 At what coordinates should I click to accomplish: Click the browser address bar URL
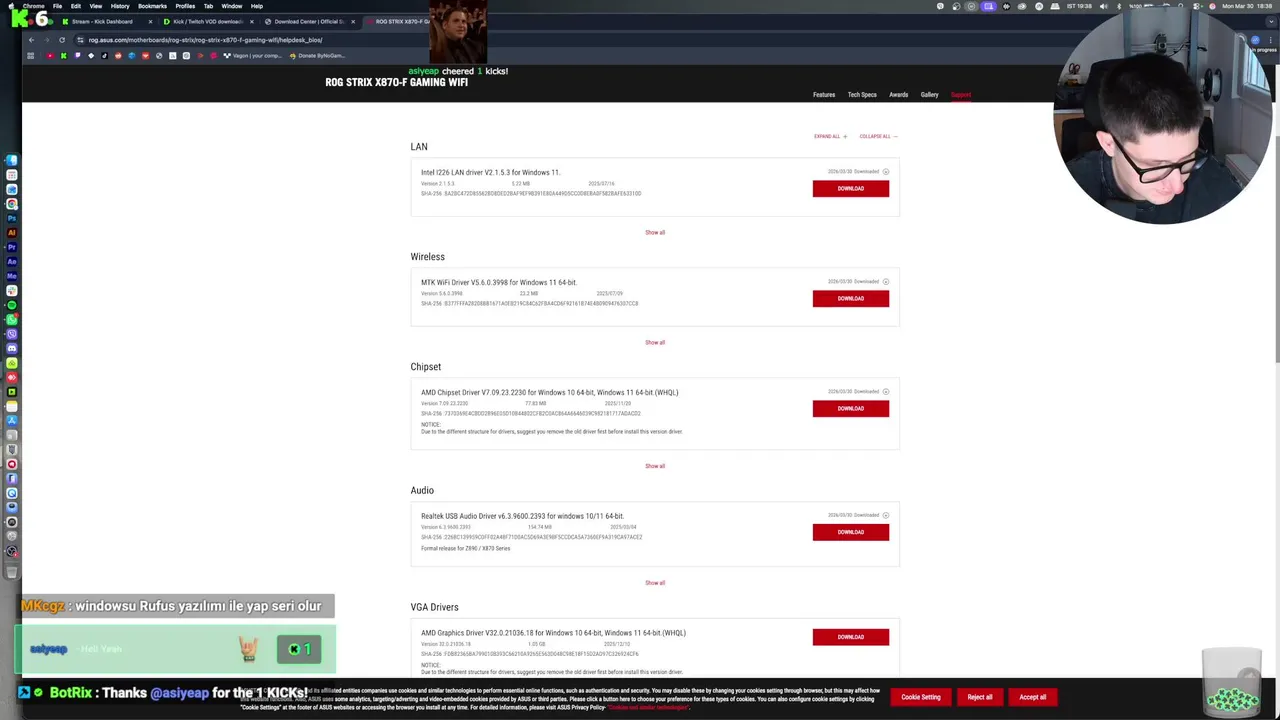[x=205, y=40]
